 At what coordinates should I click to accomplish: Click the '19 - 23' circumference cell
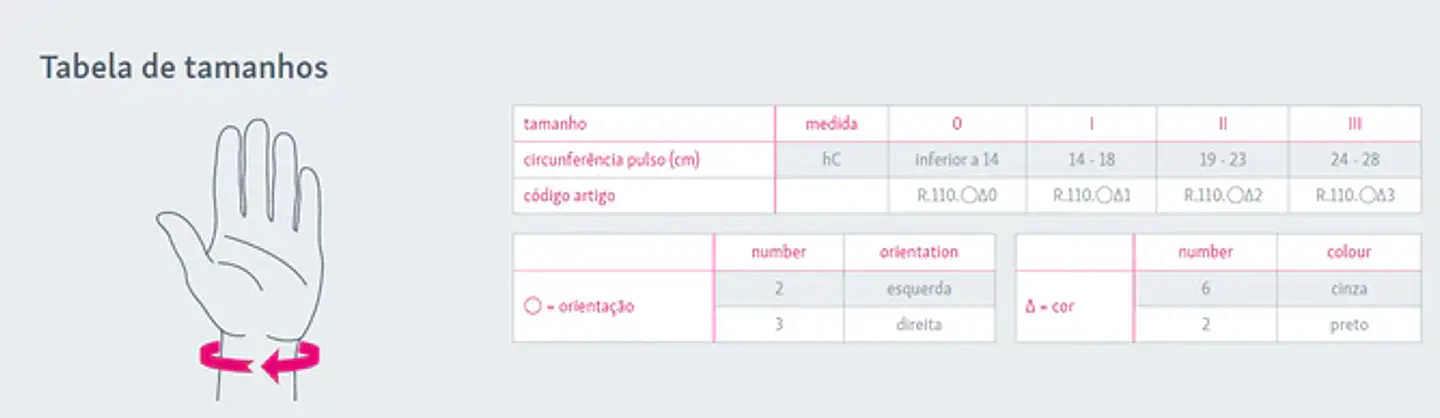click(x=1222, y=160)
